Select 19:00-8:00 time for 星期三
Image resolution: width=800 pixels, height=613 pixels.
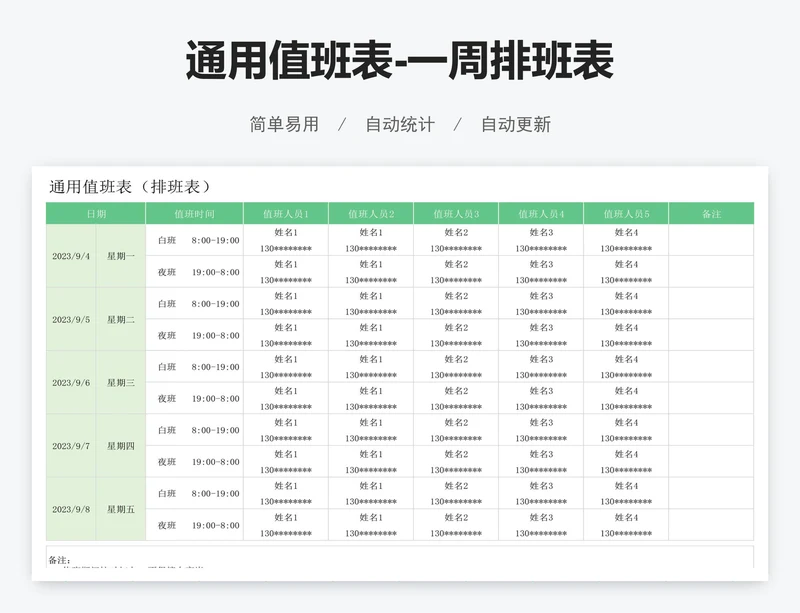point(215,399)
